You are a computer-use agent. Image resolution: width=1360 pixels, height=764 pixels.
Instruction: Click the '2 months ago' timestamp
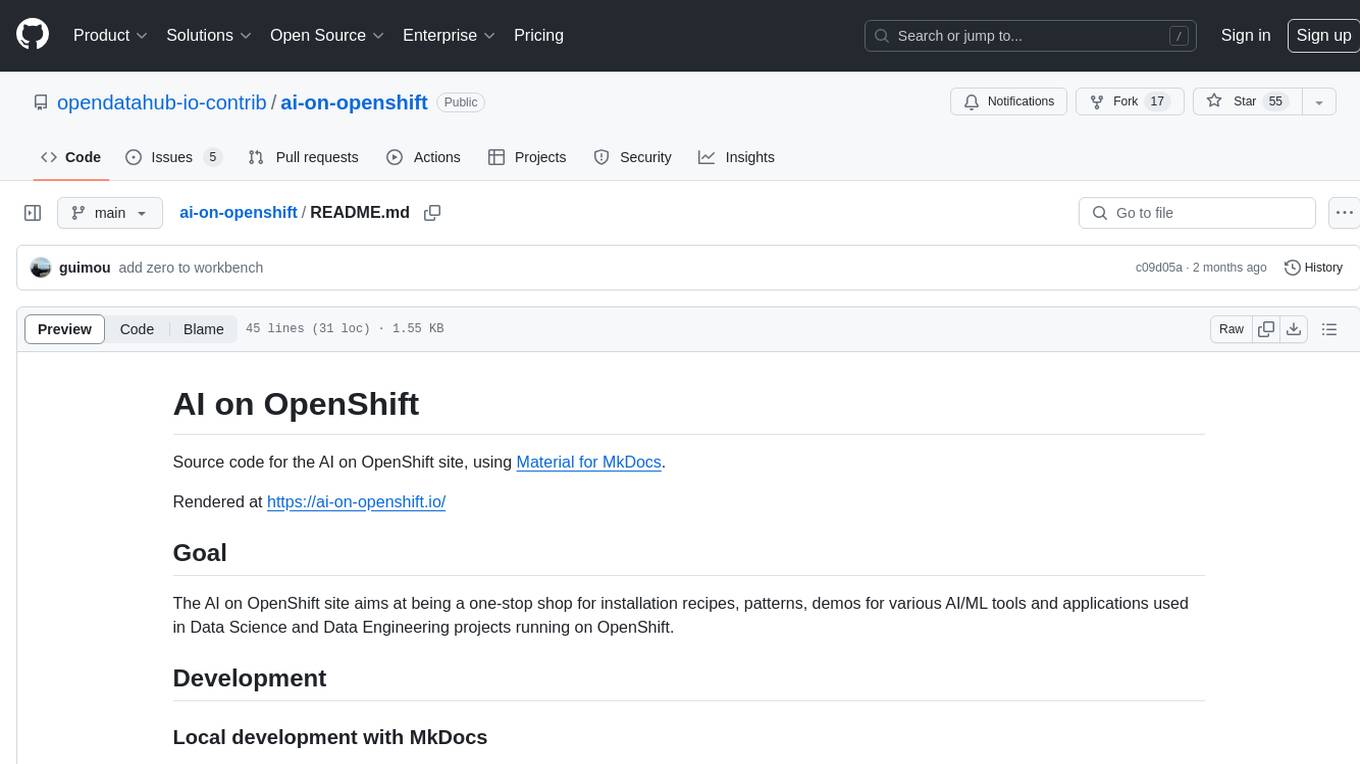[1230, 268]
